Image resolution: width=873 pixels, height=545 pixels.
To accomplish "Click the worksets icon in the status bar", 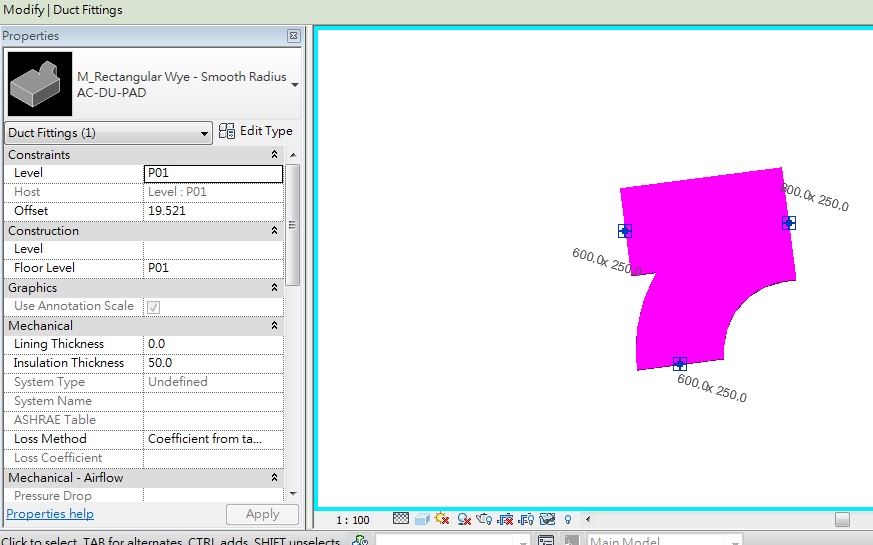I will pyautogui.click(x=360, y=540).
